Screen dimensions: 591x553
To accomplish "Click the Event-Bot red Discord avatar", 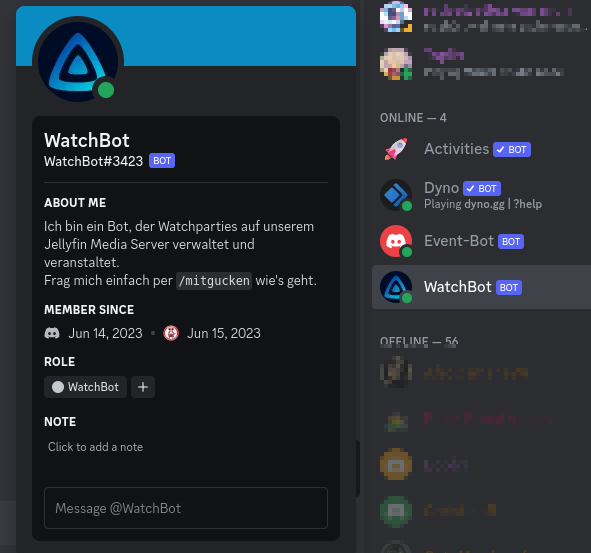I will pos(396,241).
